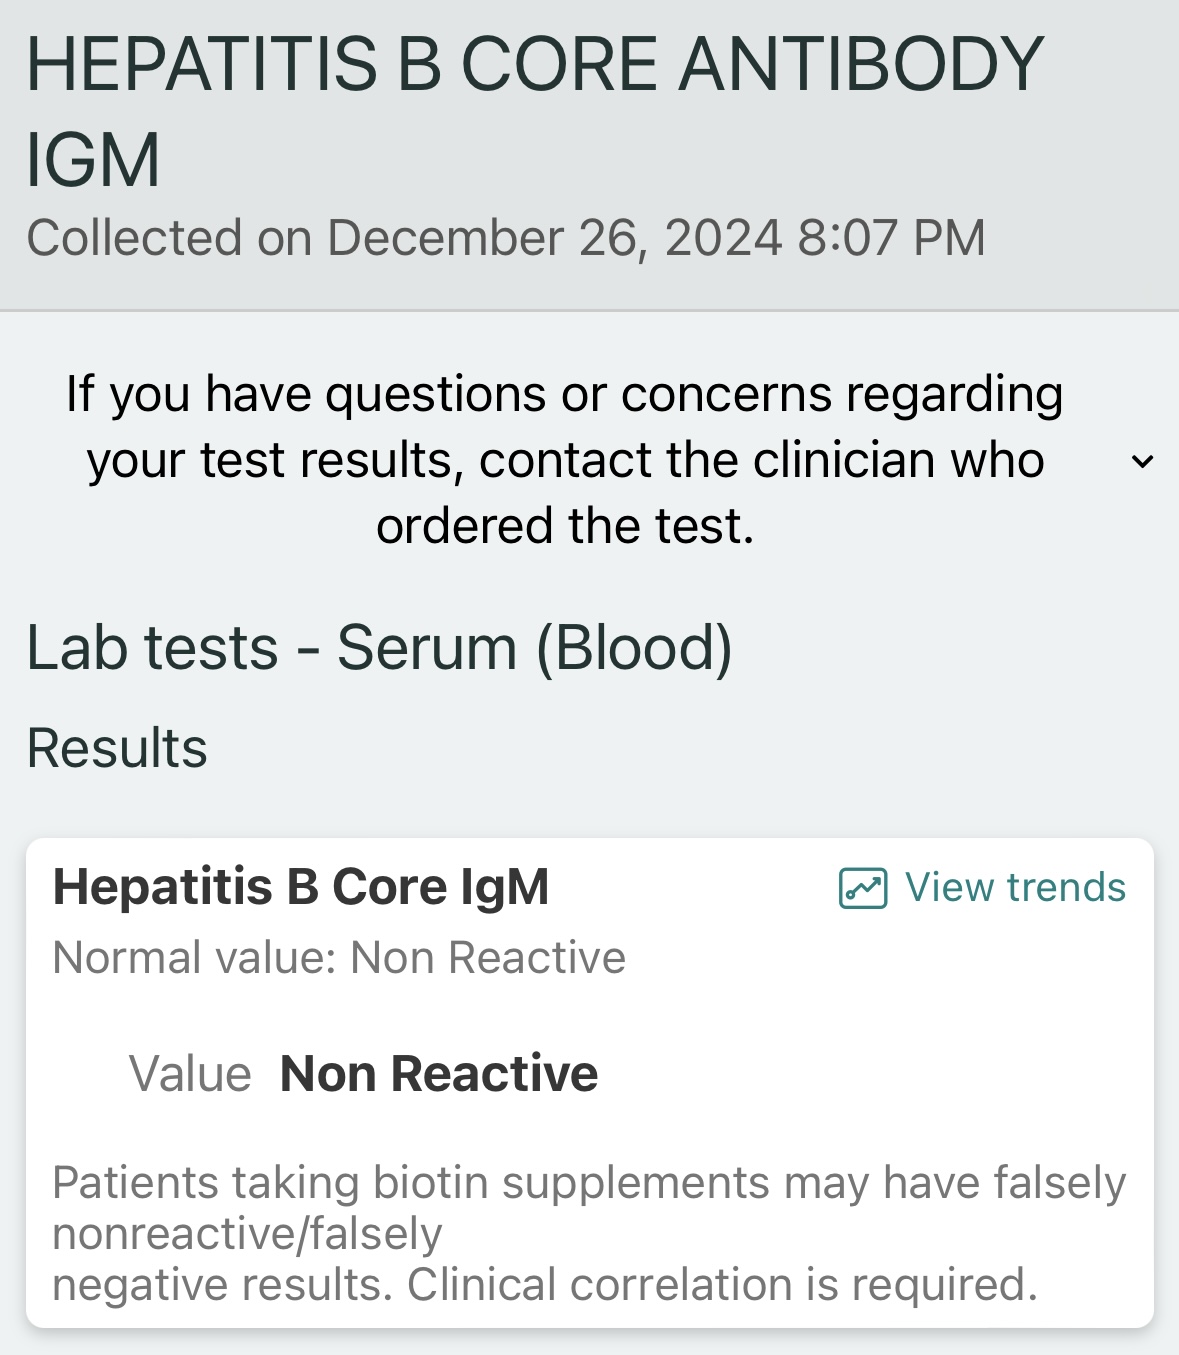
Task: Select the Lab tests - Serum (Blood) heading
Action: coord(380,648)
